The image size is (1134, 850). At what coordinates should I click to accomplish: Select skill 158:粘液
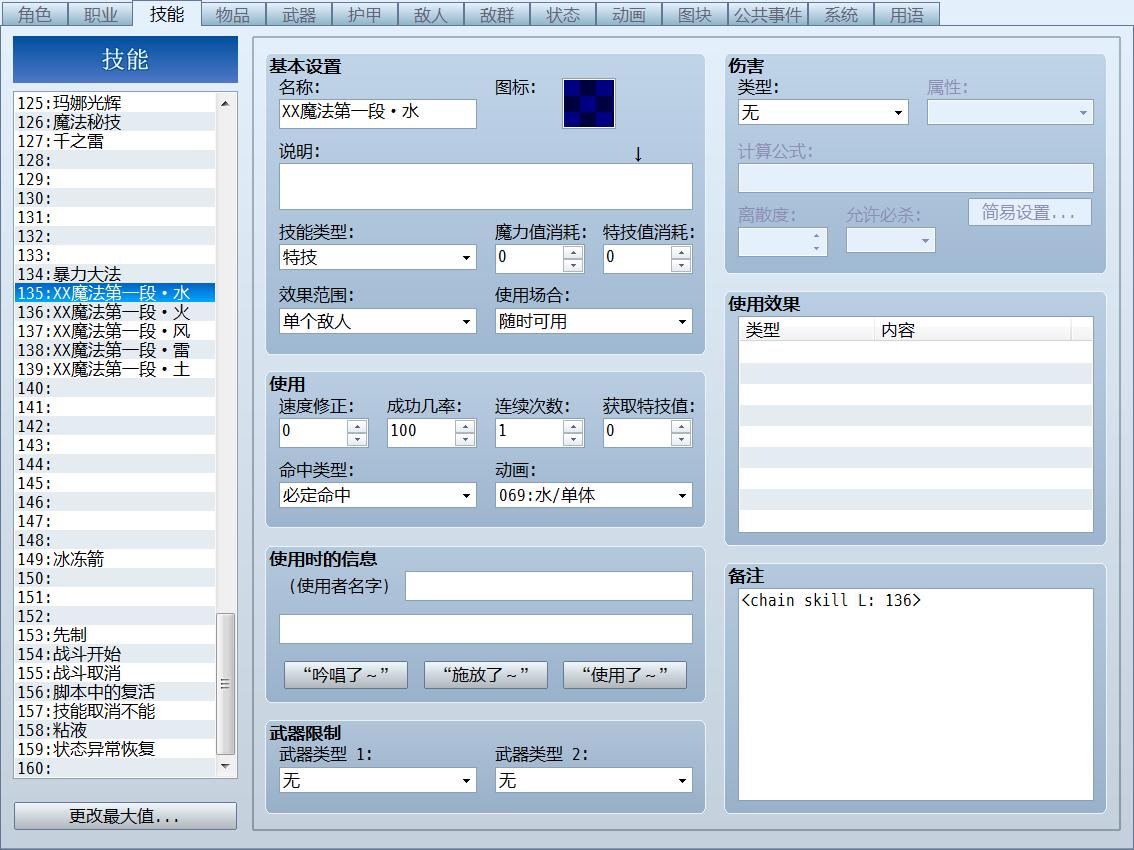tap(115, 730)
